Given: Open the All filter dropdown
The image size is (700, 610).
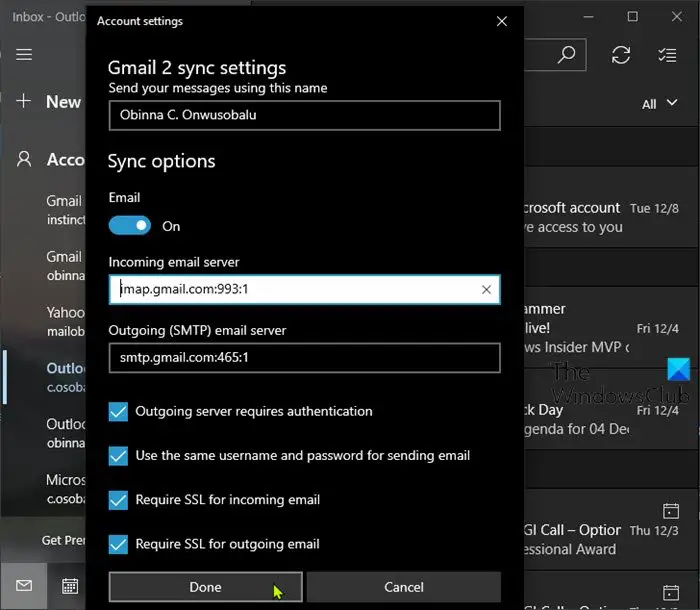Looking at the screenshot, I should tap(659, 104).
